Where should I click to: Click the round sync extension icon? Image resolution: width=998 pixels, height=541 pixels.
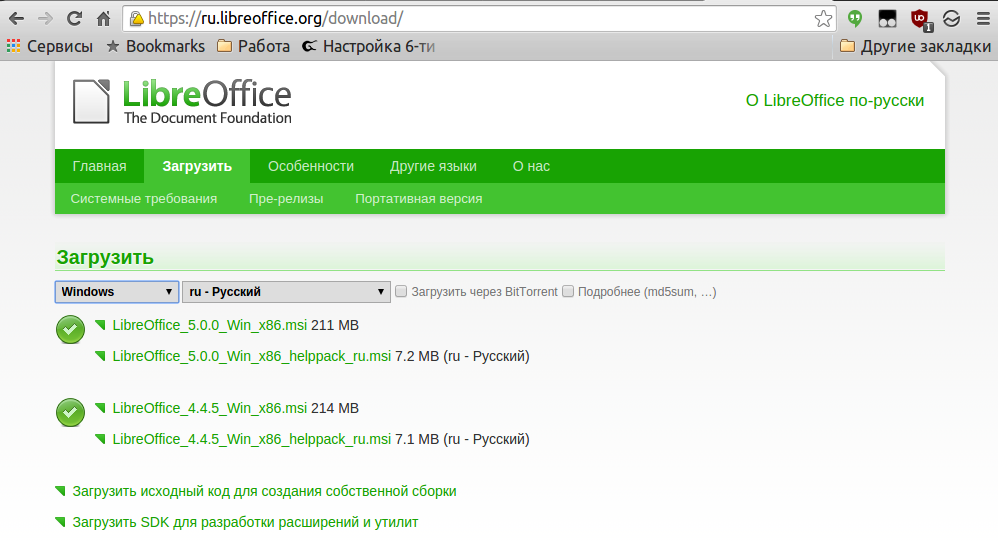[952, 19]
